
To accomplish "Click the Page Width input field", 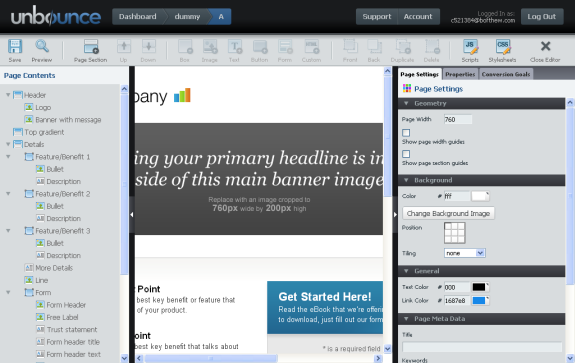I will [458, 119].
